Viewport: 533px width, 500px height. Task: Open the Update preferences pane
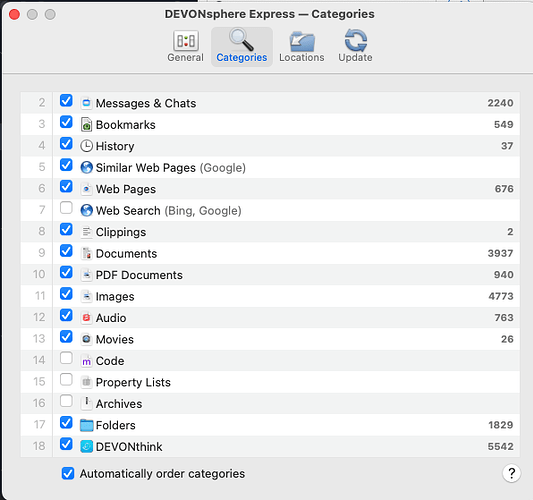pos(355,47)
